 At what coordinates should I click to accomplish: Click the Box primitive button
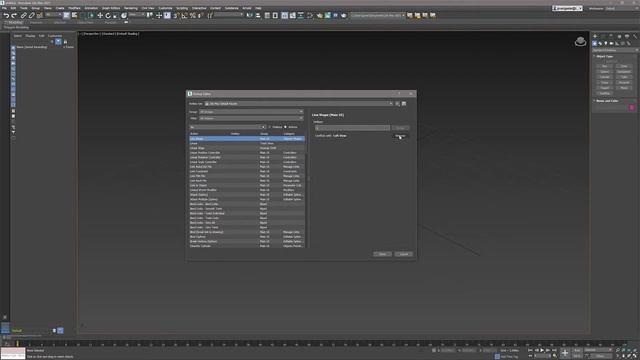604,66
